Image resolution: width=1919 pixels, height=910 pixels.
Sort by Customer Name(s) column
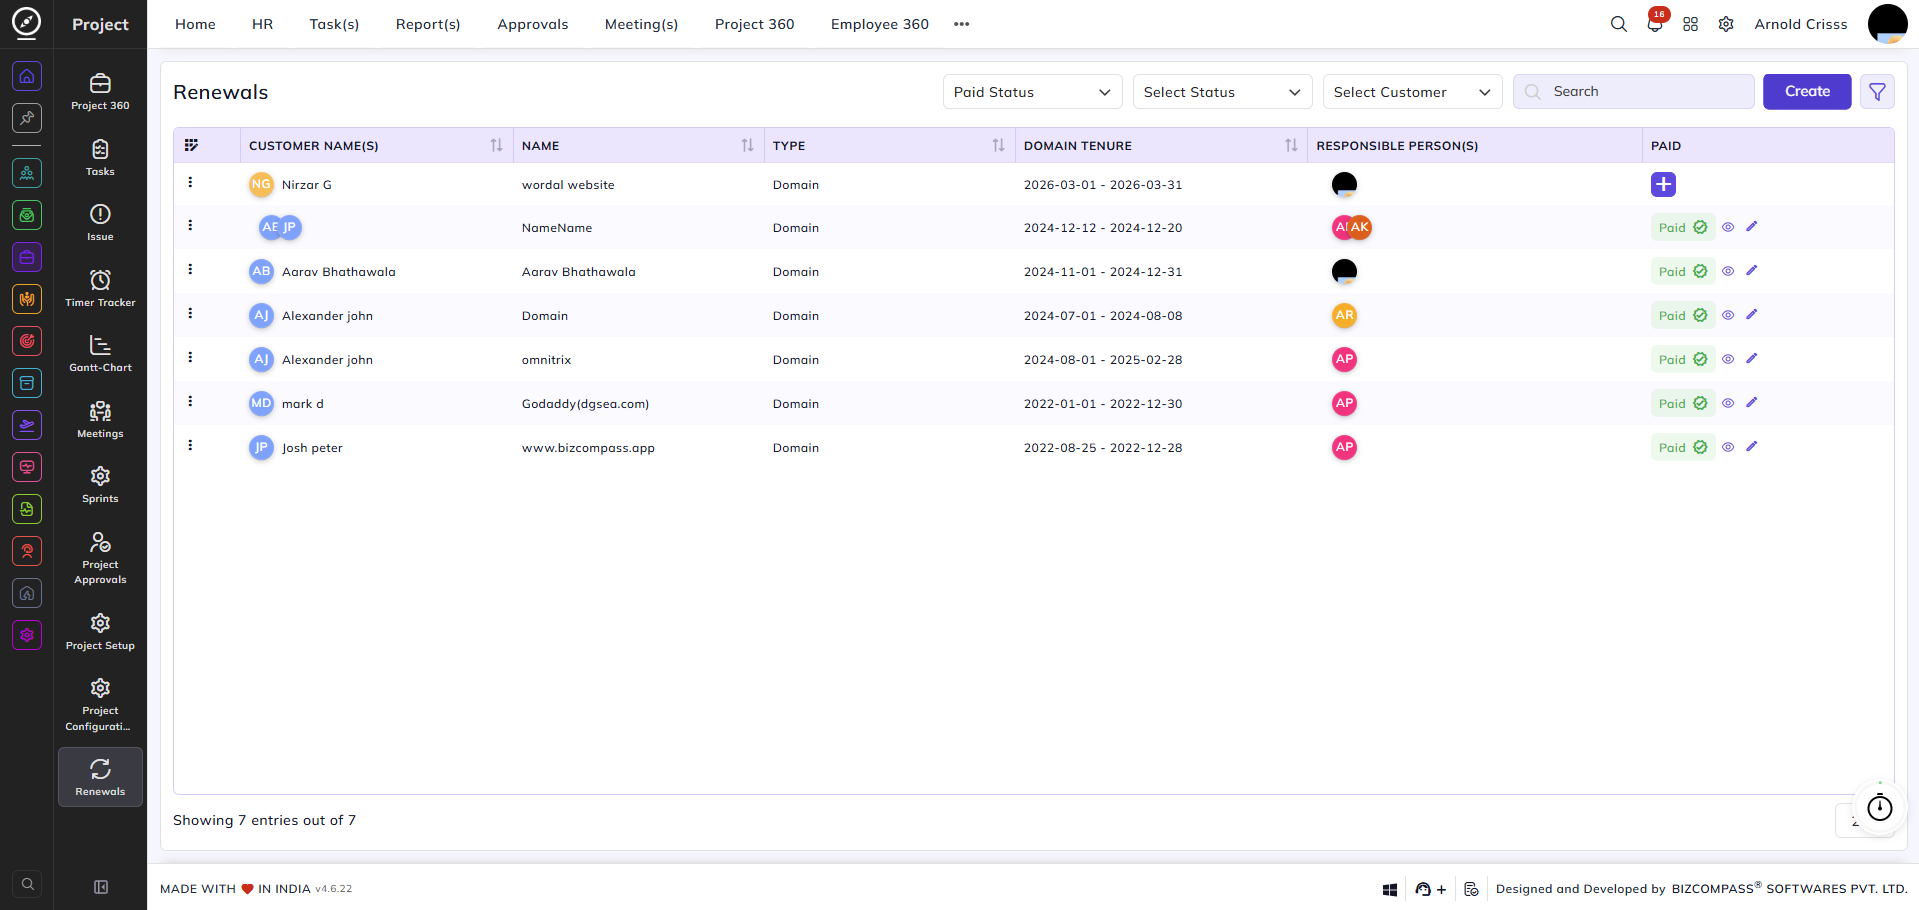tap(496, 146)
